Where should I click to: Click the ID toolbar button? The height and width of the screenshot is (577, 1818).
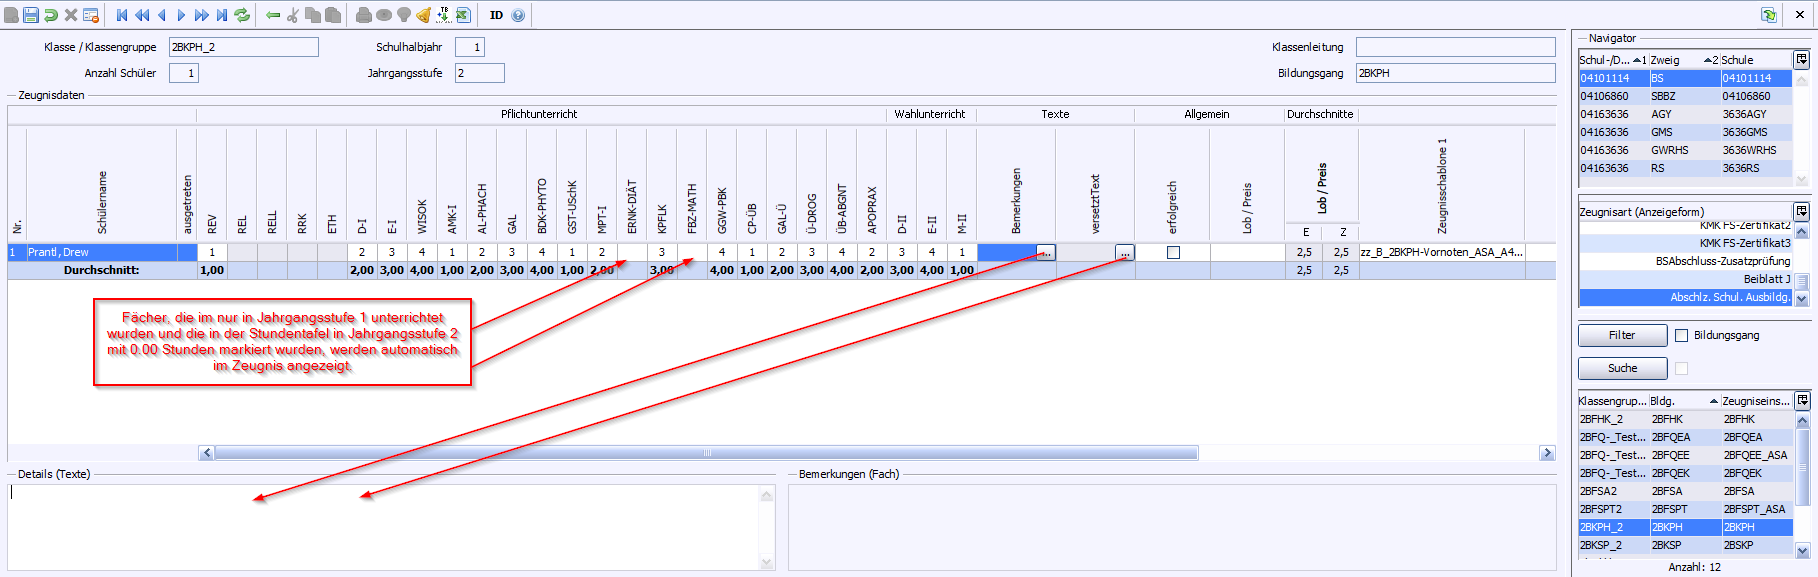click(496, 15)
